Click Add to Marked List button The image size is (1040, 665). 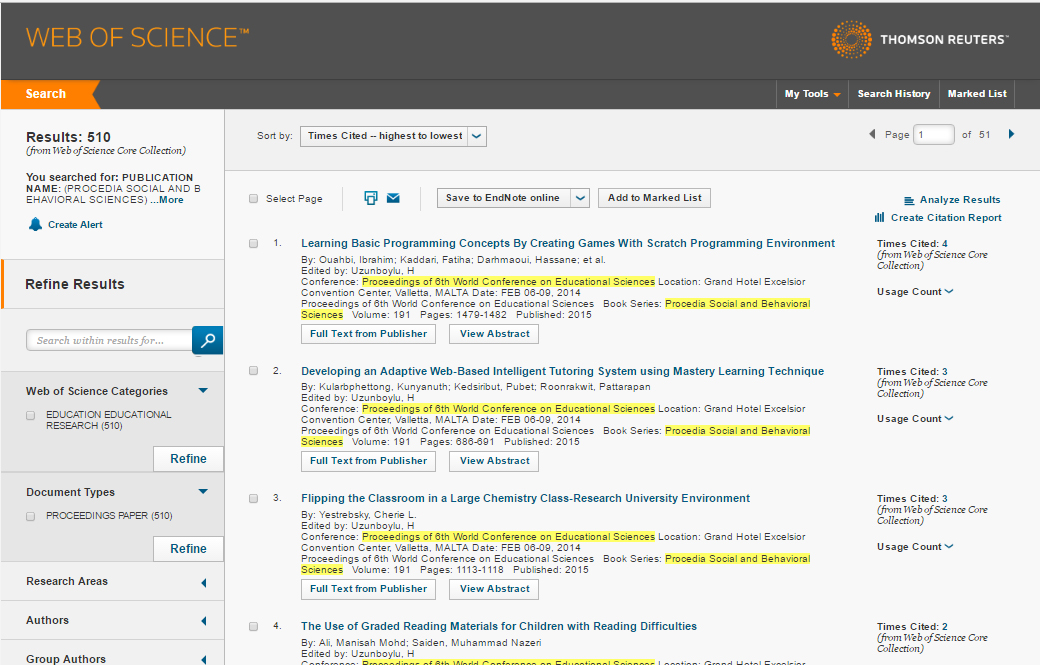[x=655, y=198]
